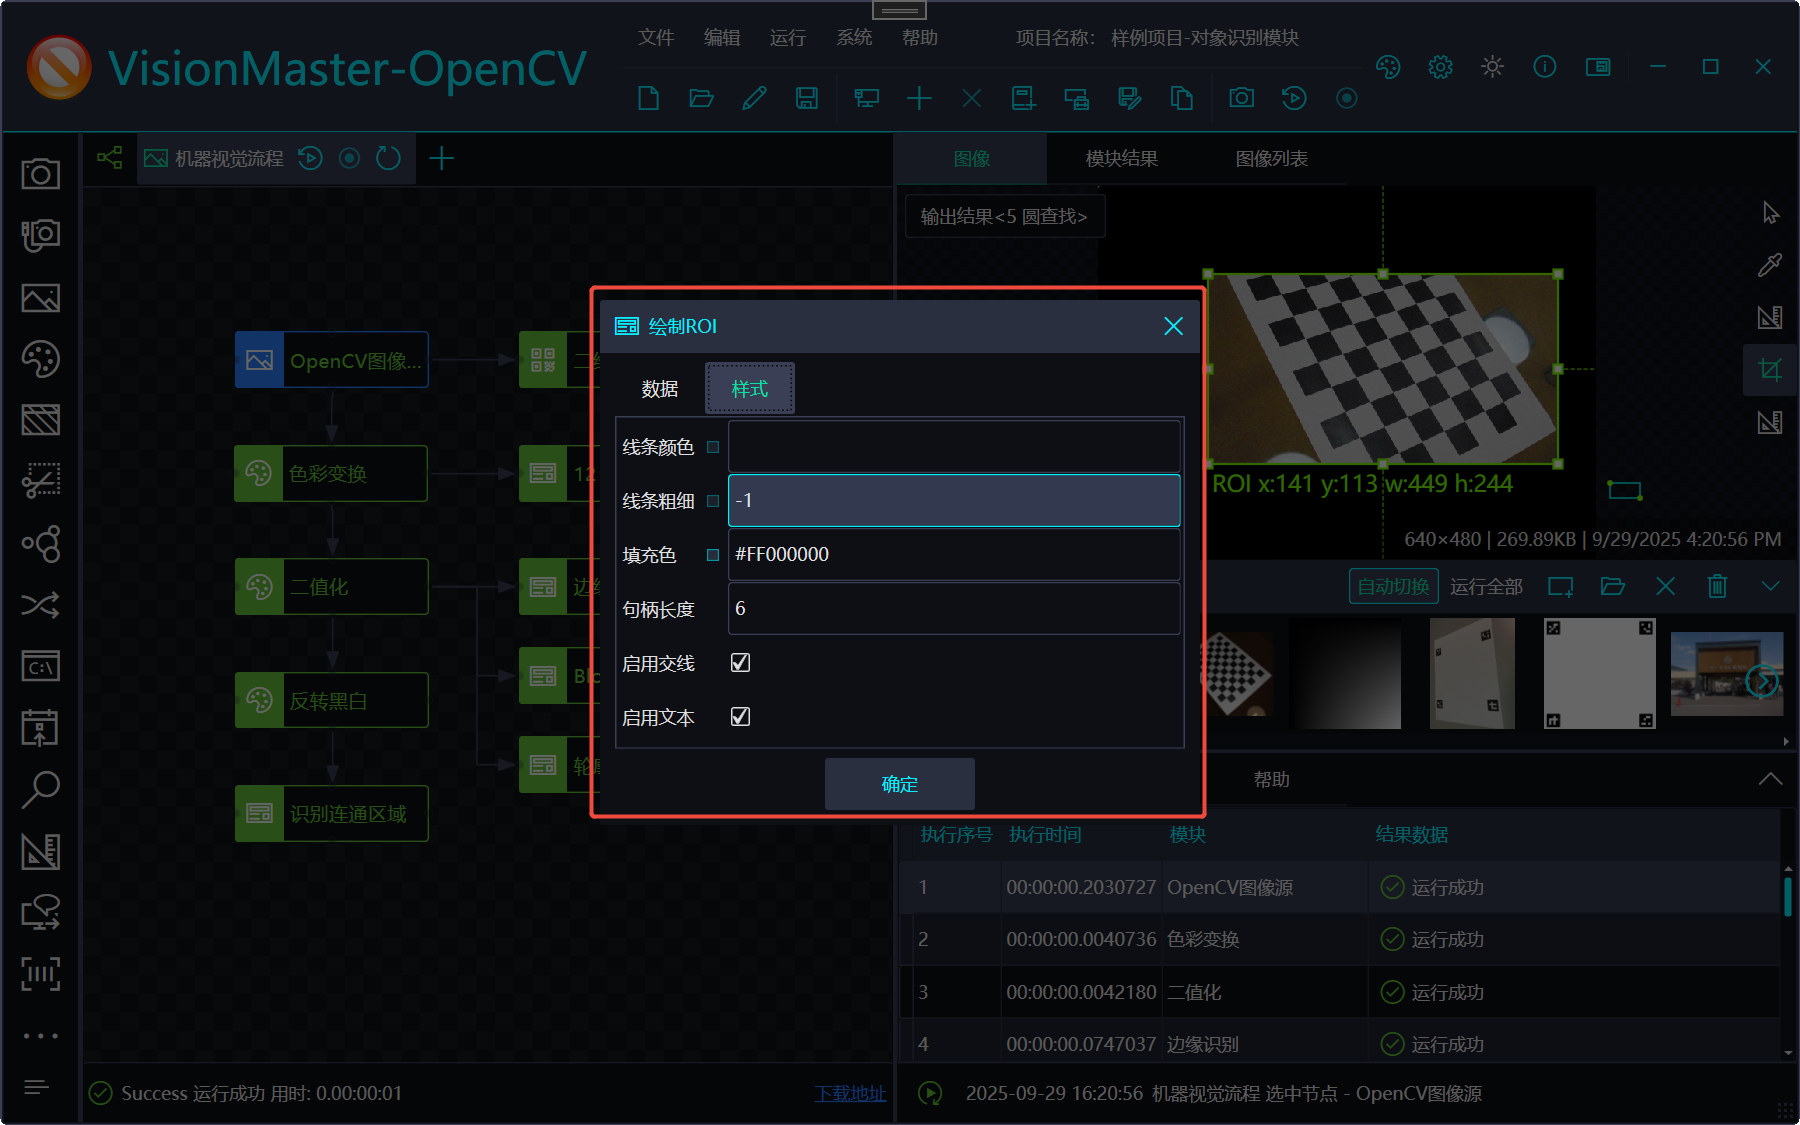This screenshot has width=1800, height=1125.
Task: Select the color palette module in sidebar
Action: pos(41,359)
